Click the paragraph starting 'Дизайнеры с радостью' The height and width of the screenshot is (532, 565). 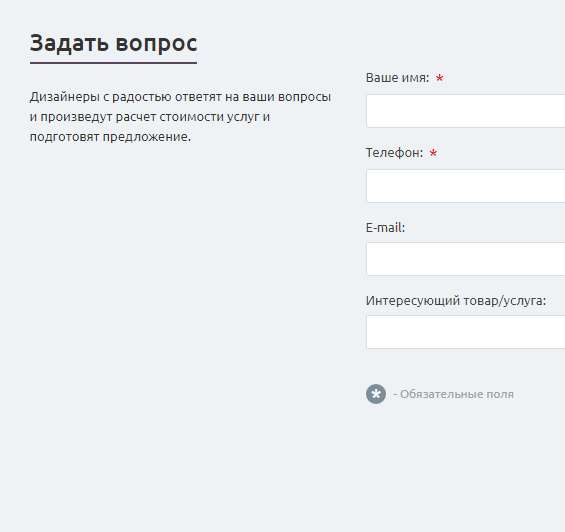(x=180, y=117)
